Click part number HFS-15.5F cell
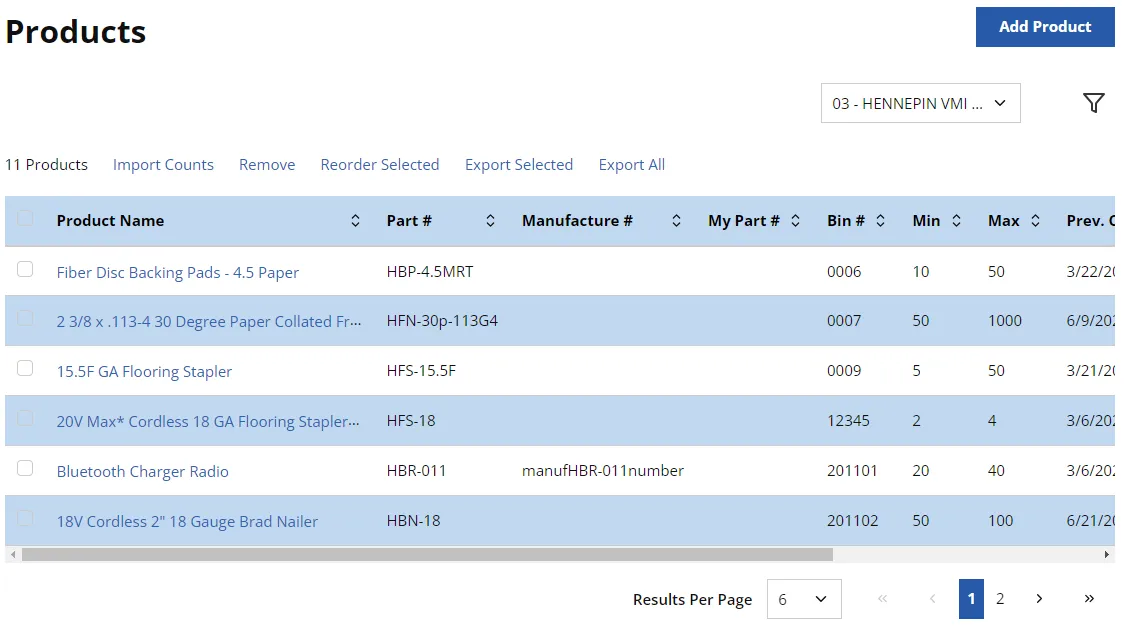Viewport: 1142px width, 631px height. pyautogui.click(x=421, y=371)
